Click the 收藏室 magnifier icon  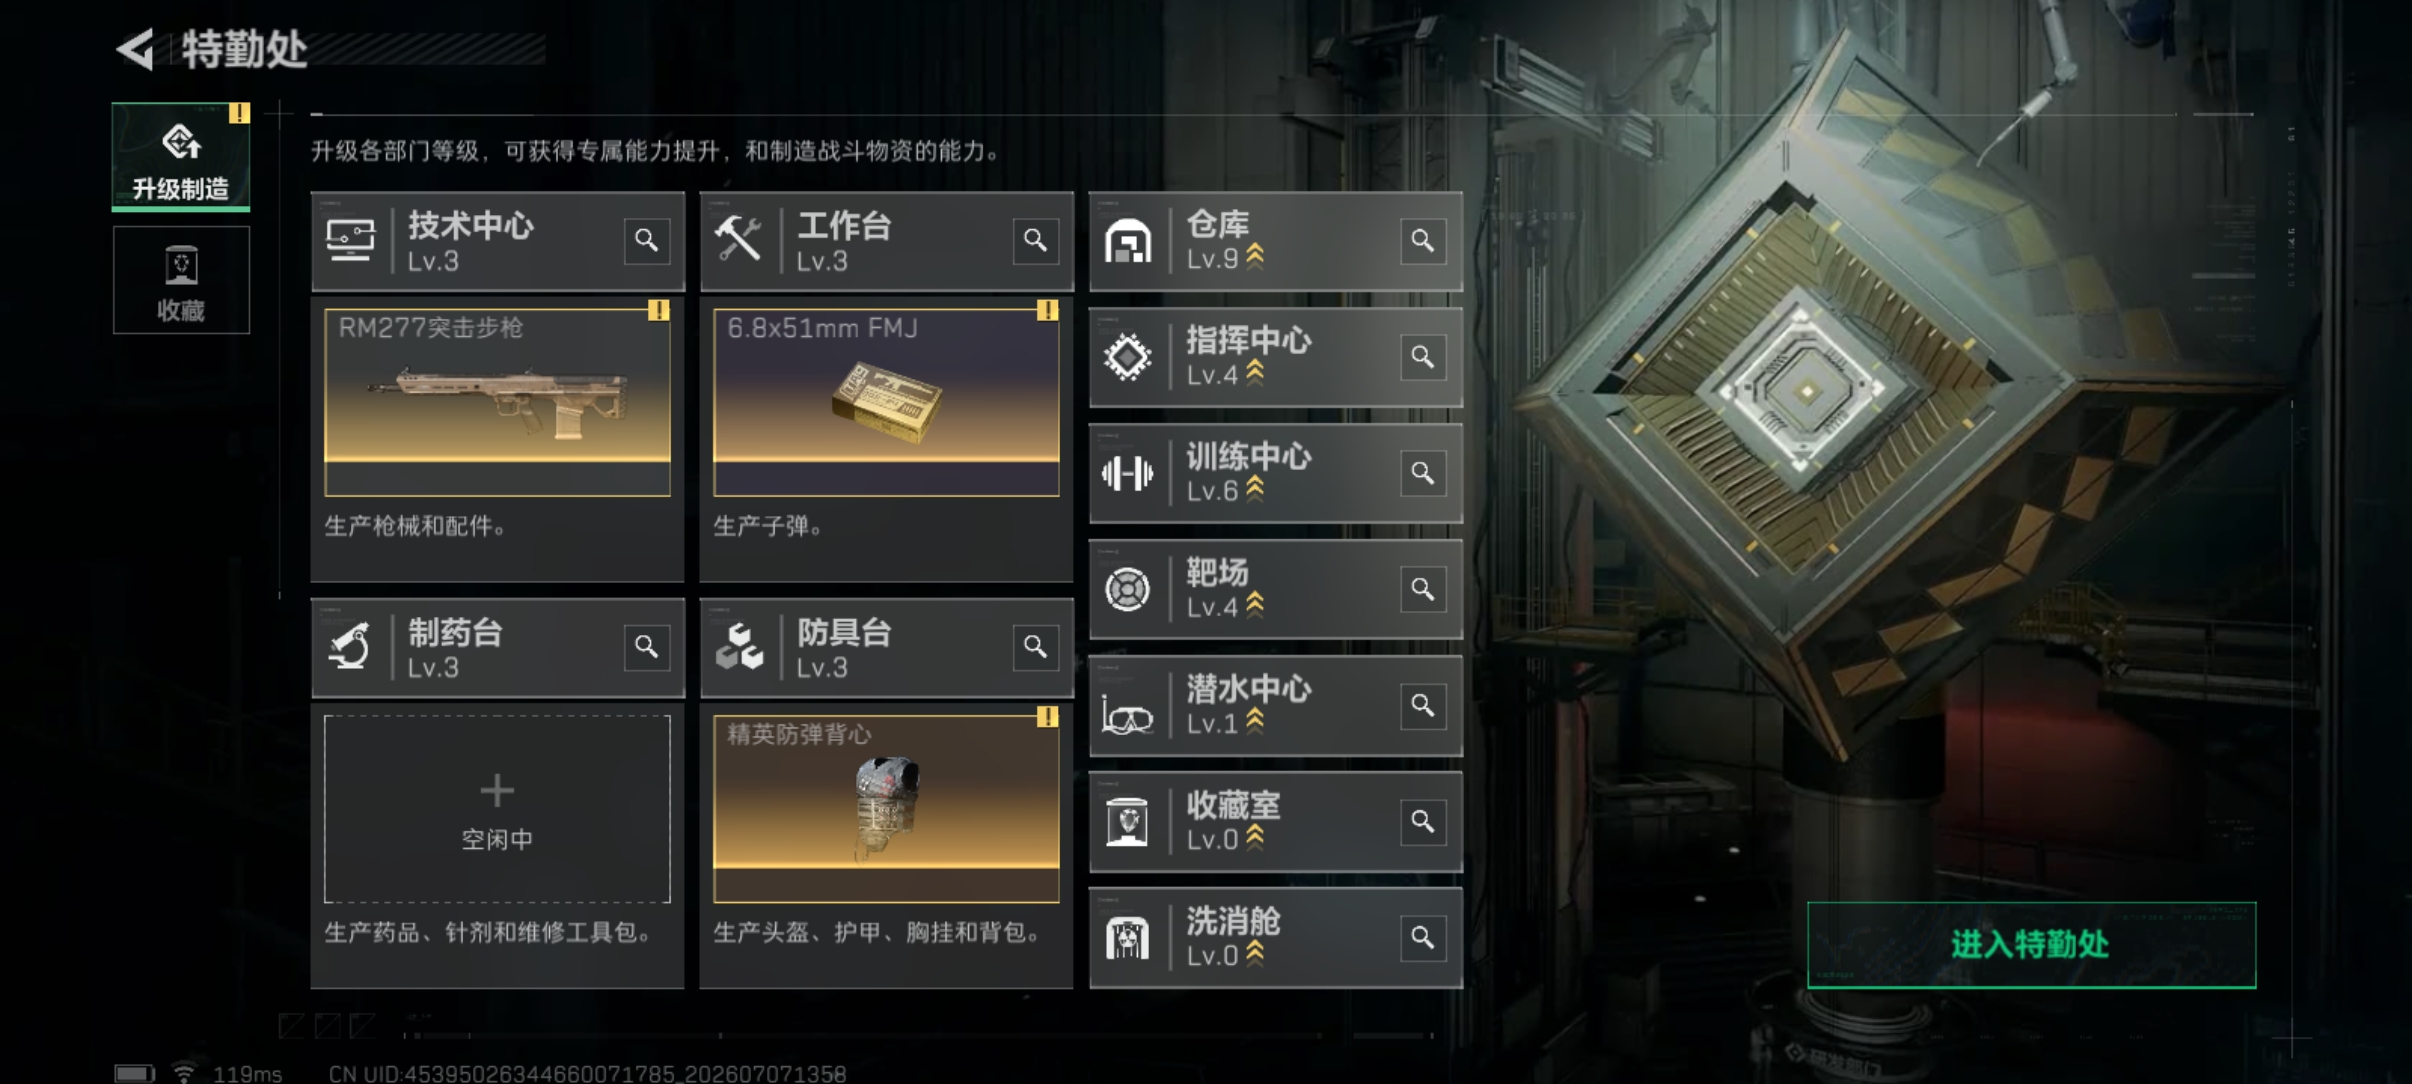pos(1422,822)
